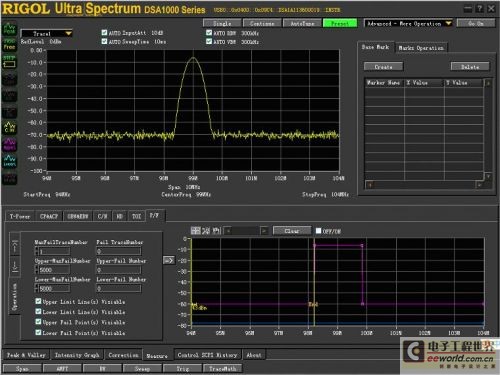Switch to Intensity Graph tab
The height and width of the screenshot is (375, 500).
77,355
